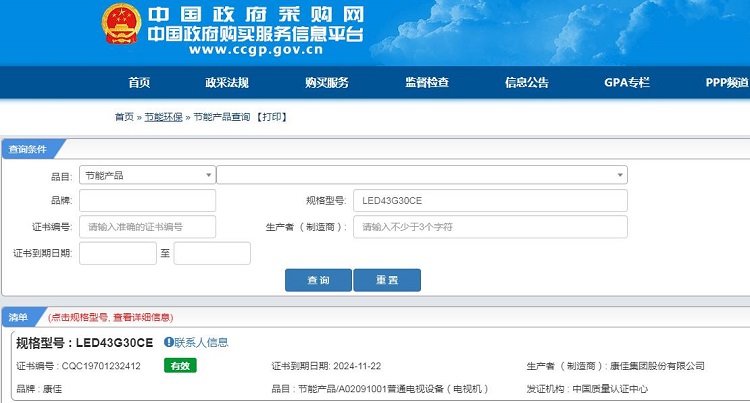
Task: Open the 政采法规 menu item
Action: 227,82
